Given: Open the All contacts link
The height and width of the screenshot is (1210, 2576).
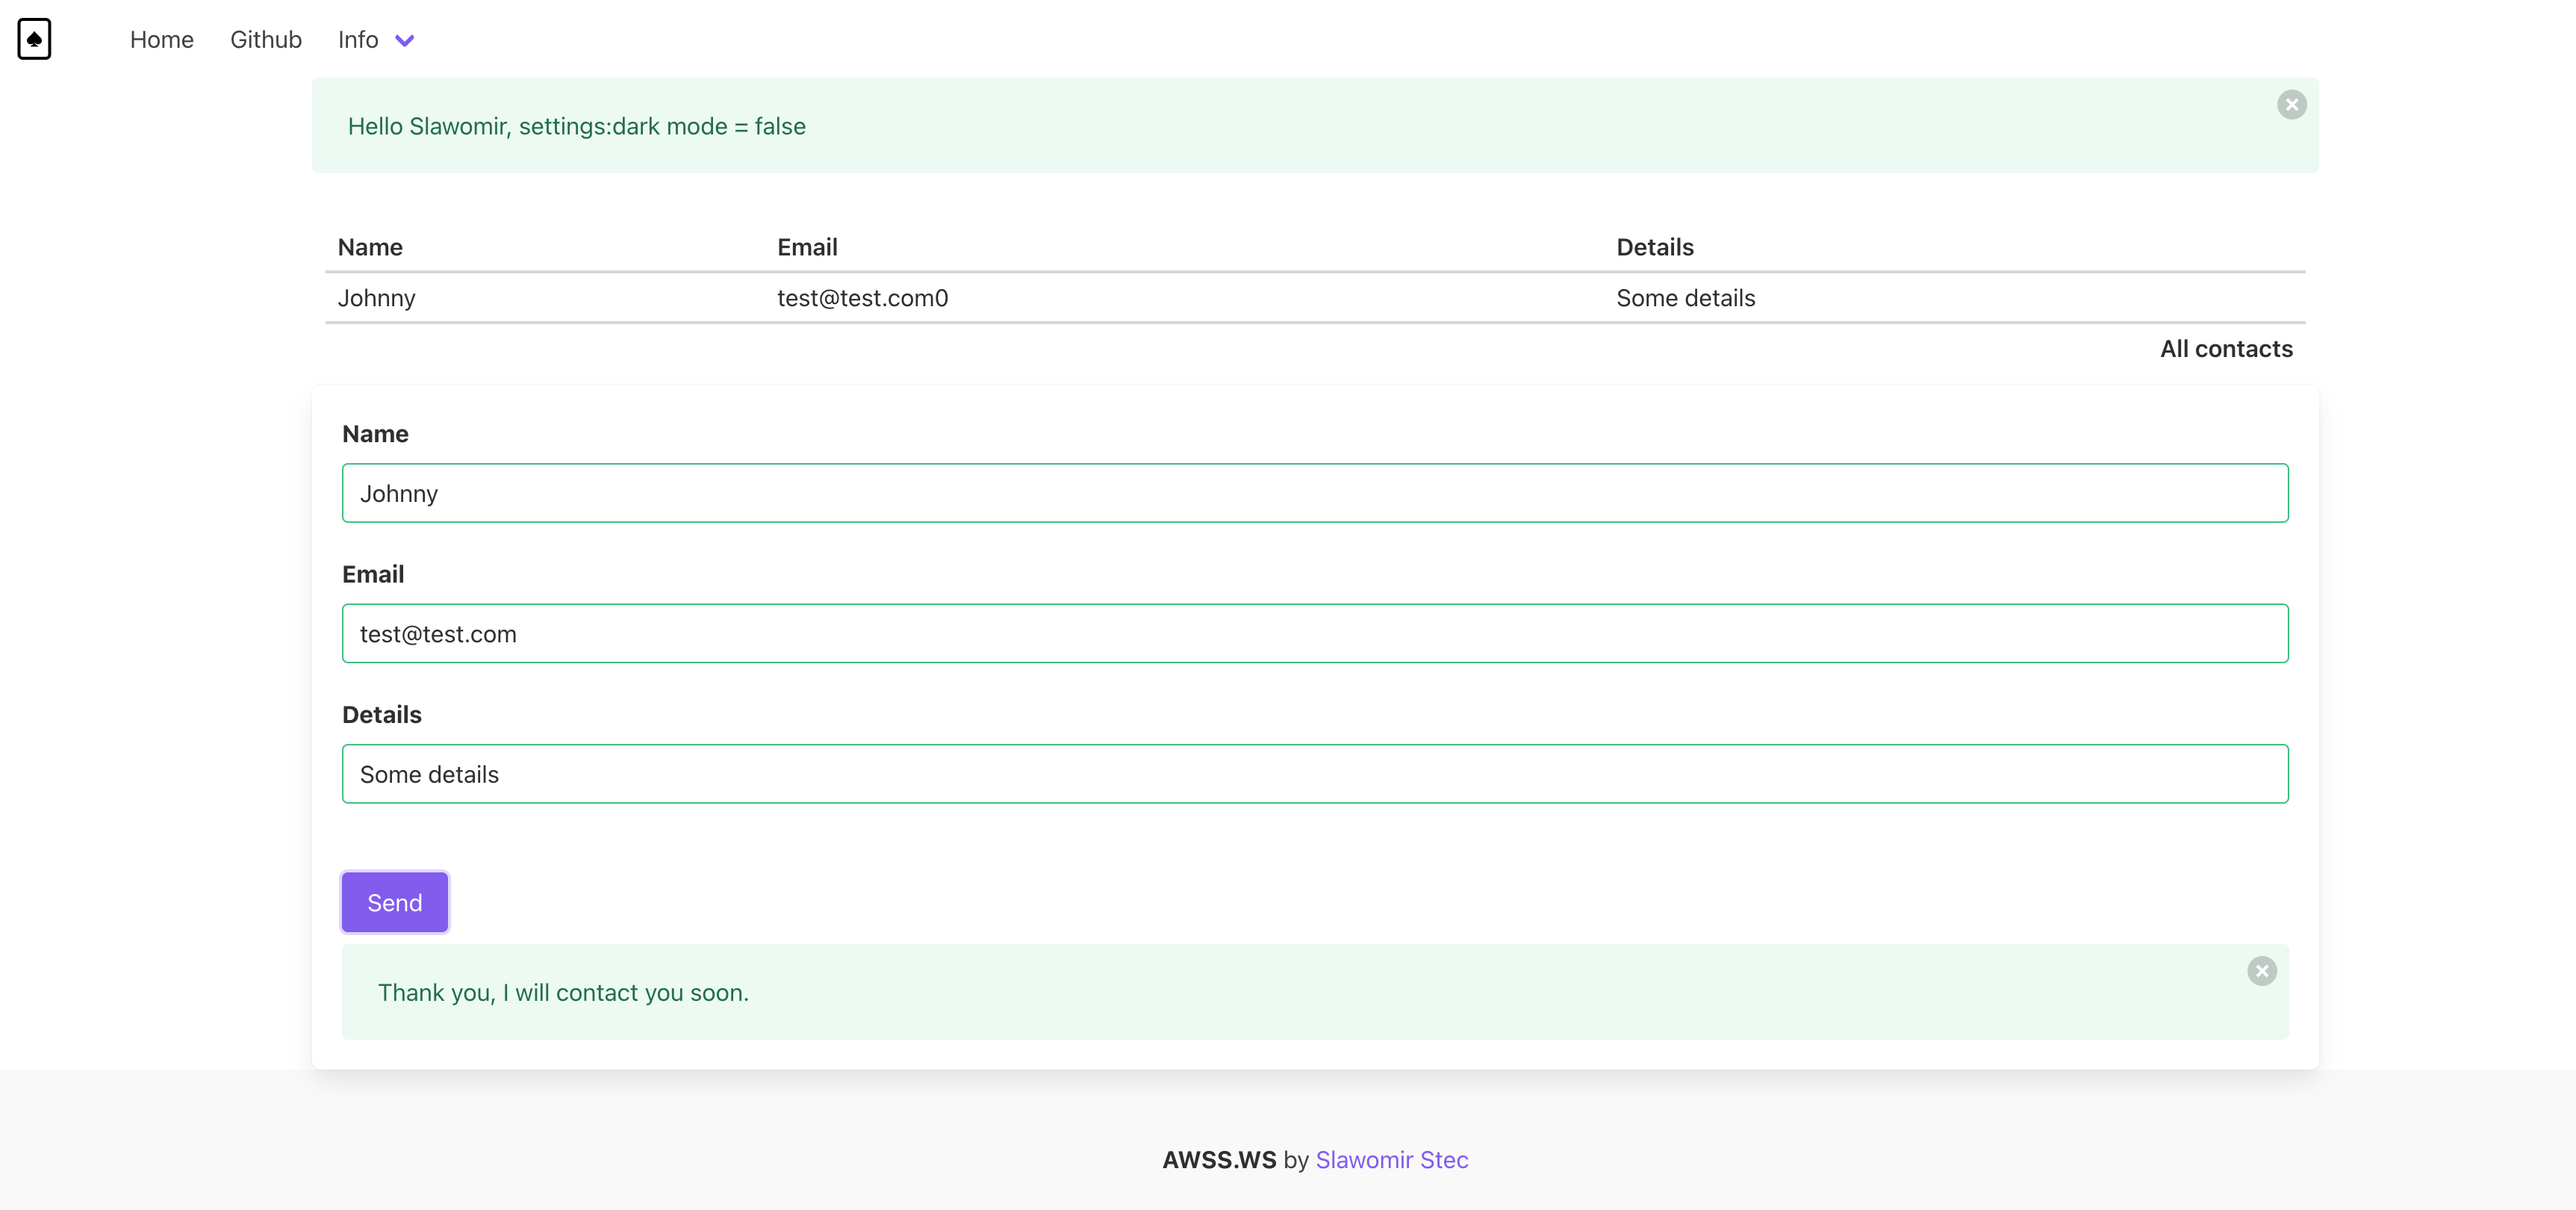Looking at the screenshot, I should coord(2225,349).
